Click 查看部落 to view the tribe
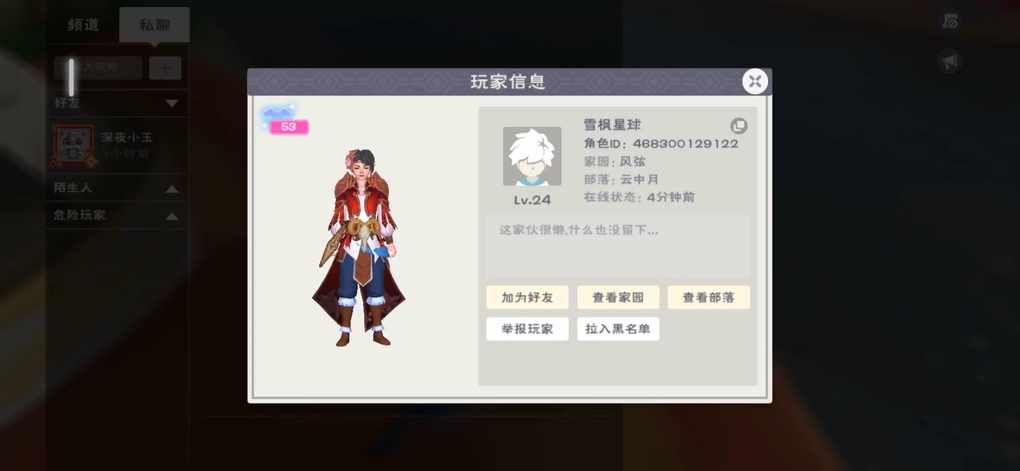The image size is (1020, 471). coord(708,297)
